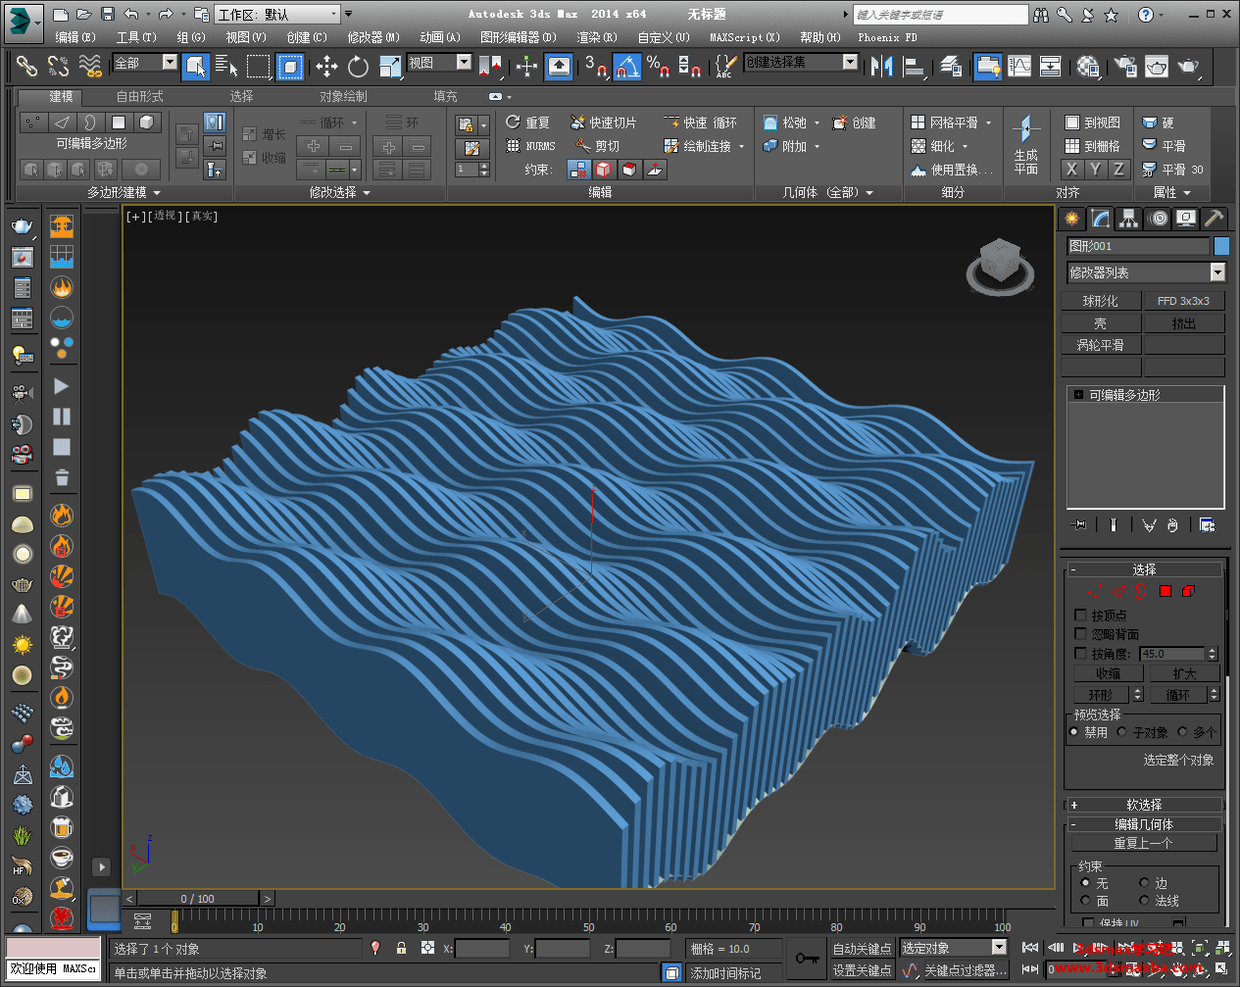Viewport: 1240px width, 987px height.
Task: Toggle the angle snap icon
Action: (x=627, y=67)
